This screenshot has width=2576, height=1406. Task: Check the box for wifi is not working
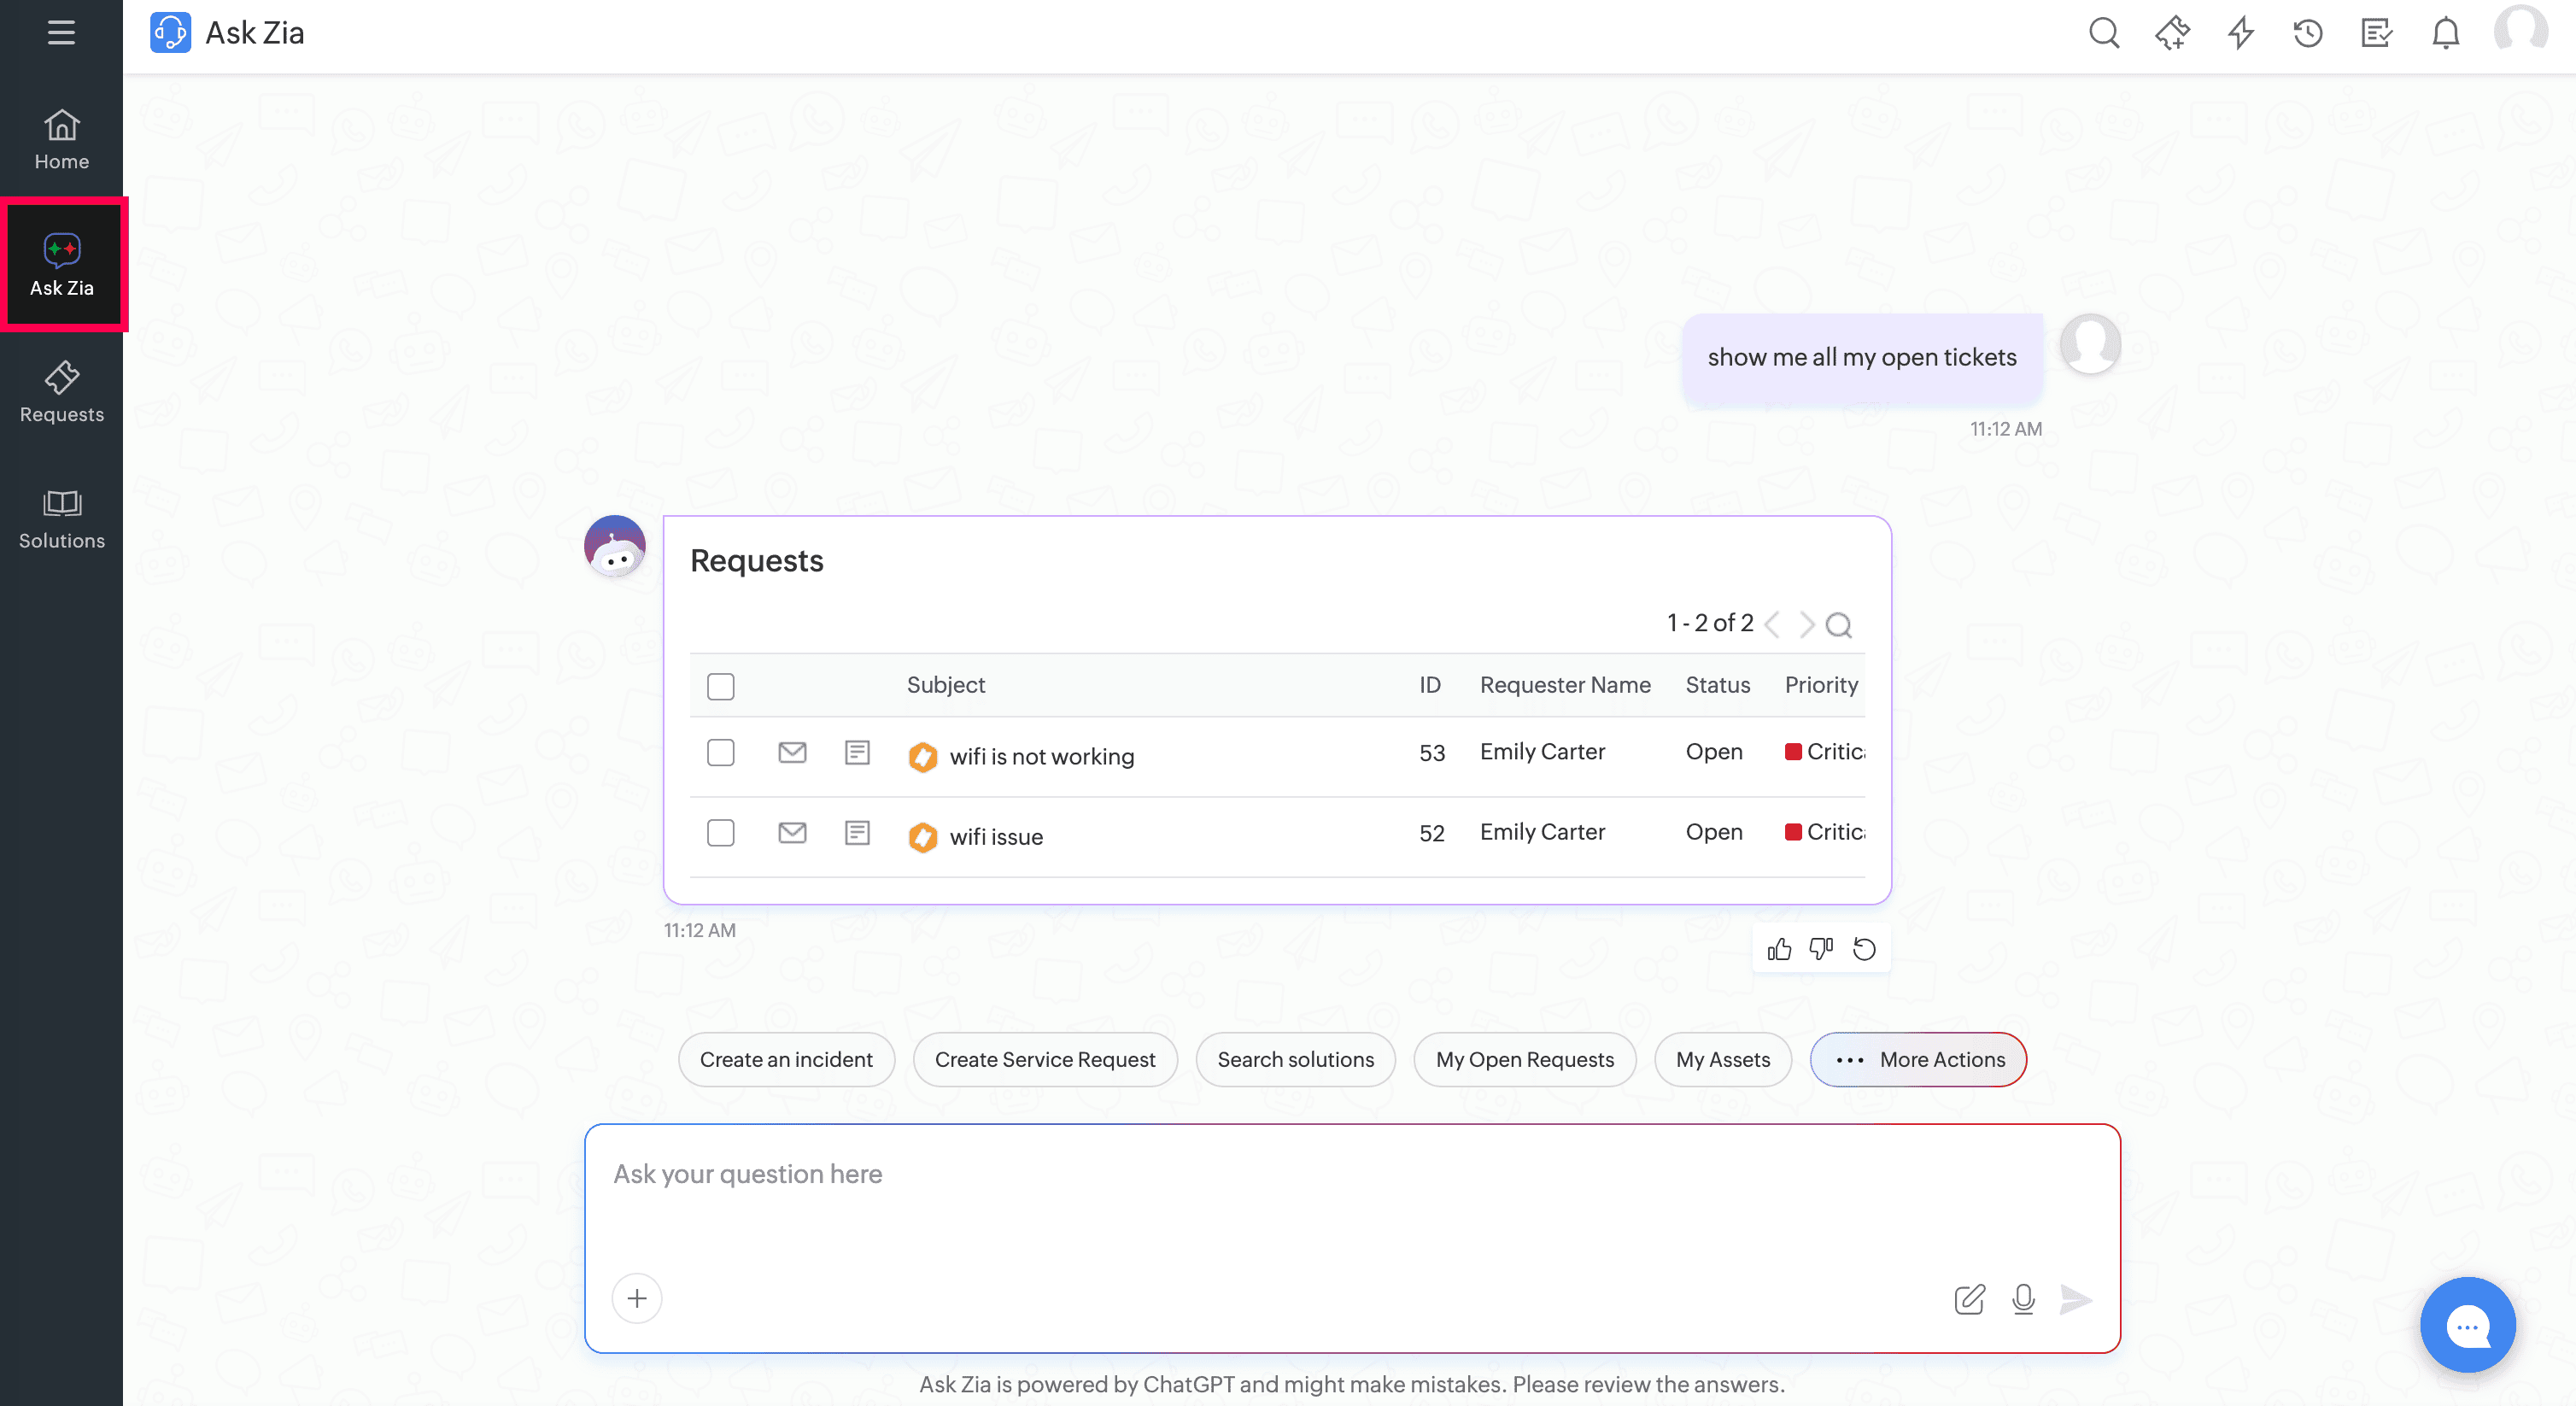tap(720, 752)
